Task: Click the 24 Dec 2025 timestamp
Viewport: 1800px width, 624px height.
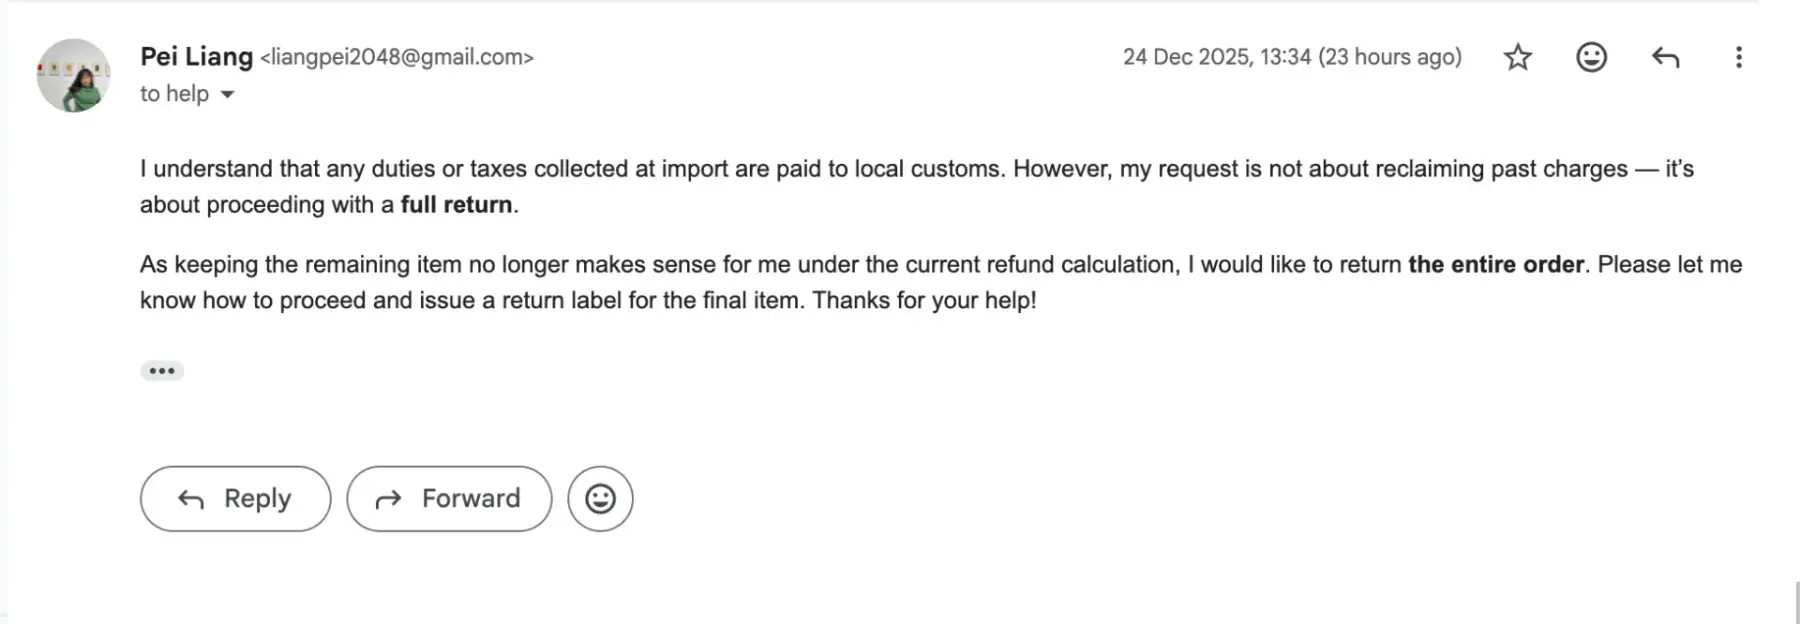Action: (1291, 57)
